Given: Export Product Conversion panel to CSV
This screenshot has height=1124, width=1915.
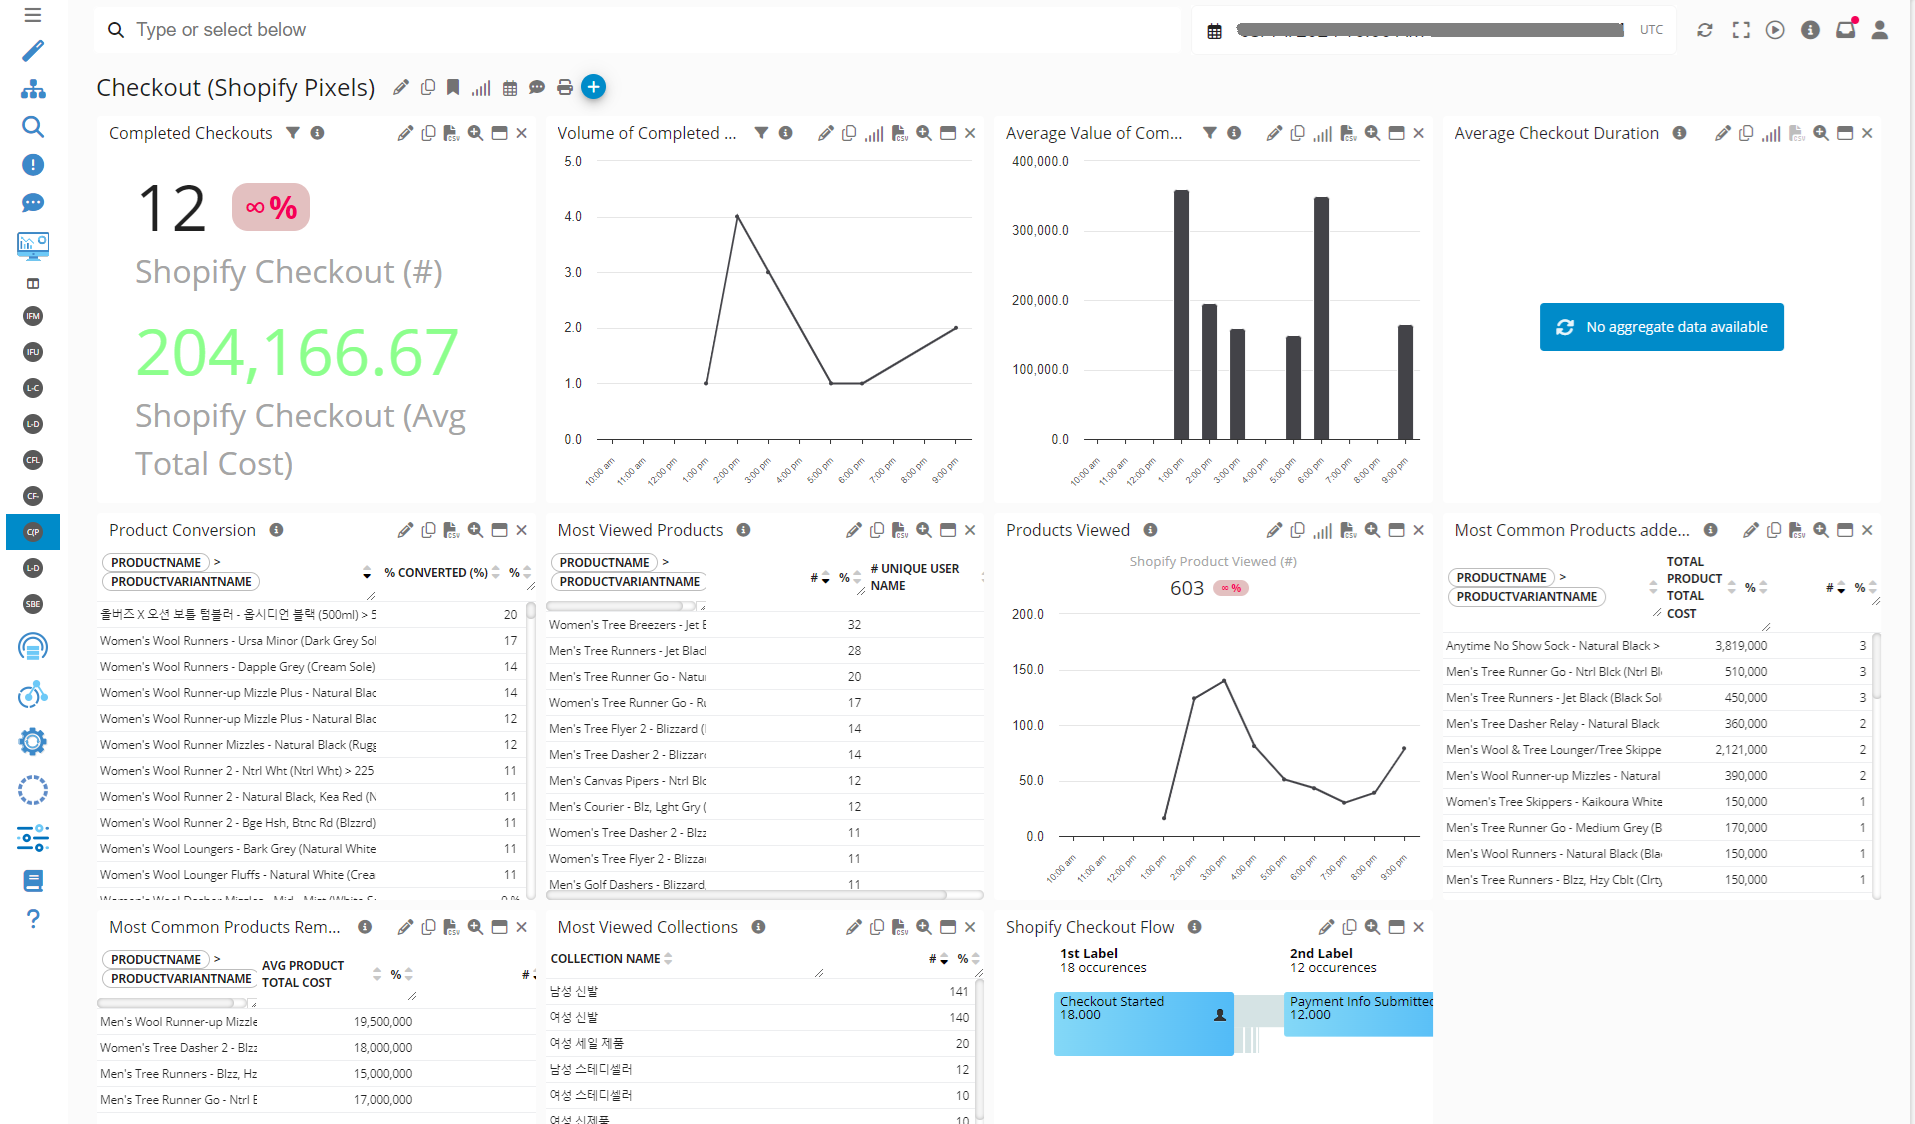Looking at the screenshot, I should click(x=451, y=531).
